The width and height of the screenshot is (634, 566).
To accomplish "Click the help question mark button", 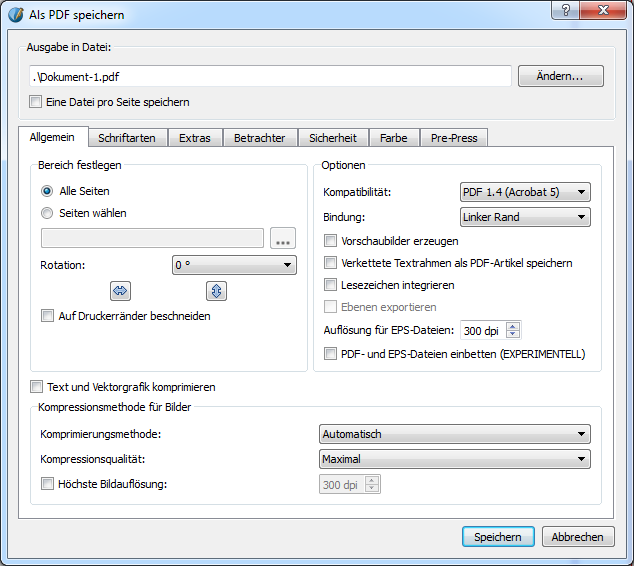I will point(566,10).
